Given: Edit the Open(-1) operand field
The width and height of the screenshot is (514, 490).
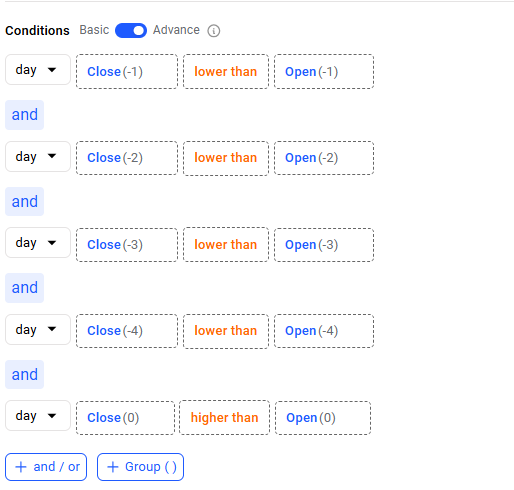Looking at the screenshot, I should tap(324, 72).
